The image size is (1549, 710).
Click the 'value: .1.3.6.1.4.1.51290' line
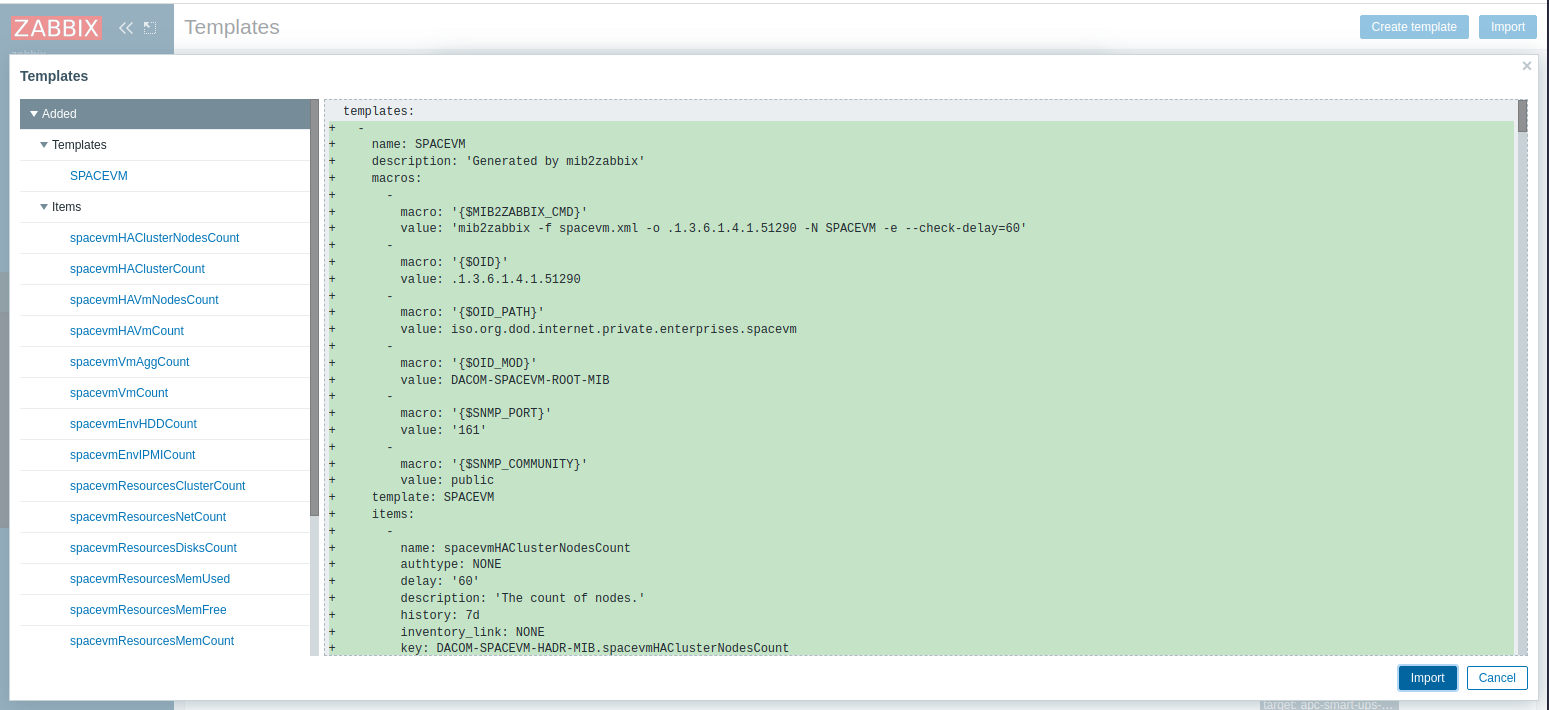(490, 279)
